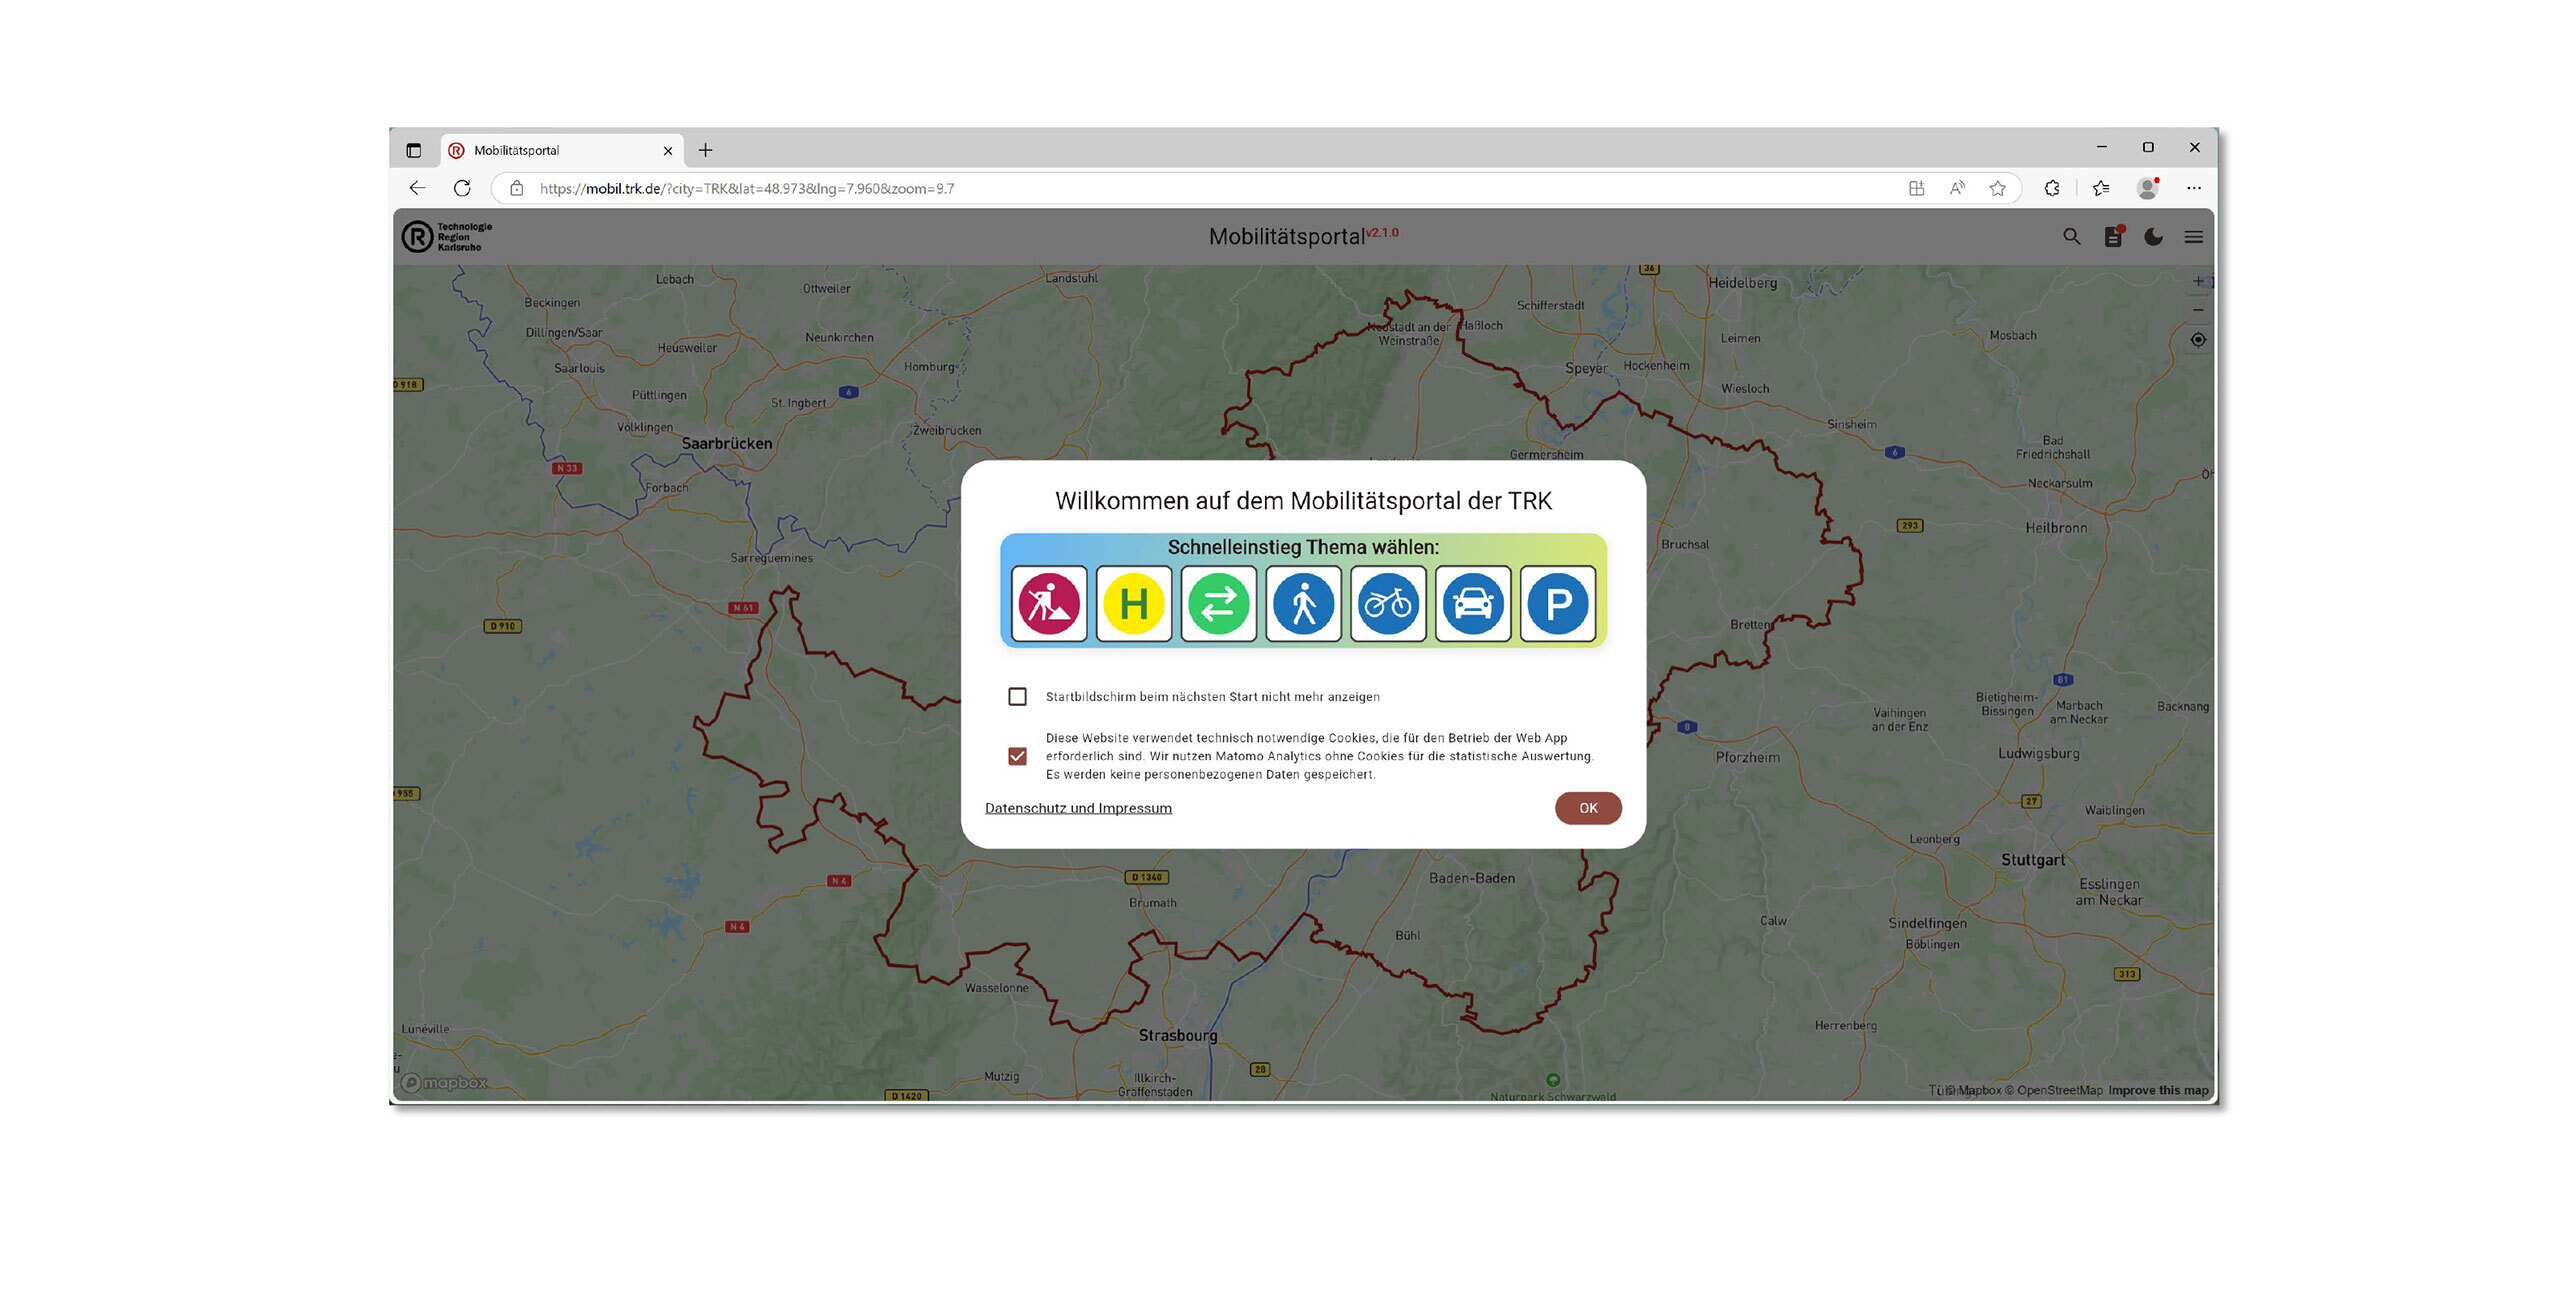
Task: Uncheck the cookies consent checkbox
Action: pyautogui.click(x=1017, y=756)
